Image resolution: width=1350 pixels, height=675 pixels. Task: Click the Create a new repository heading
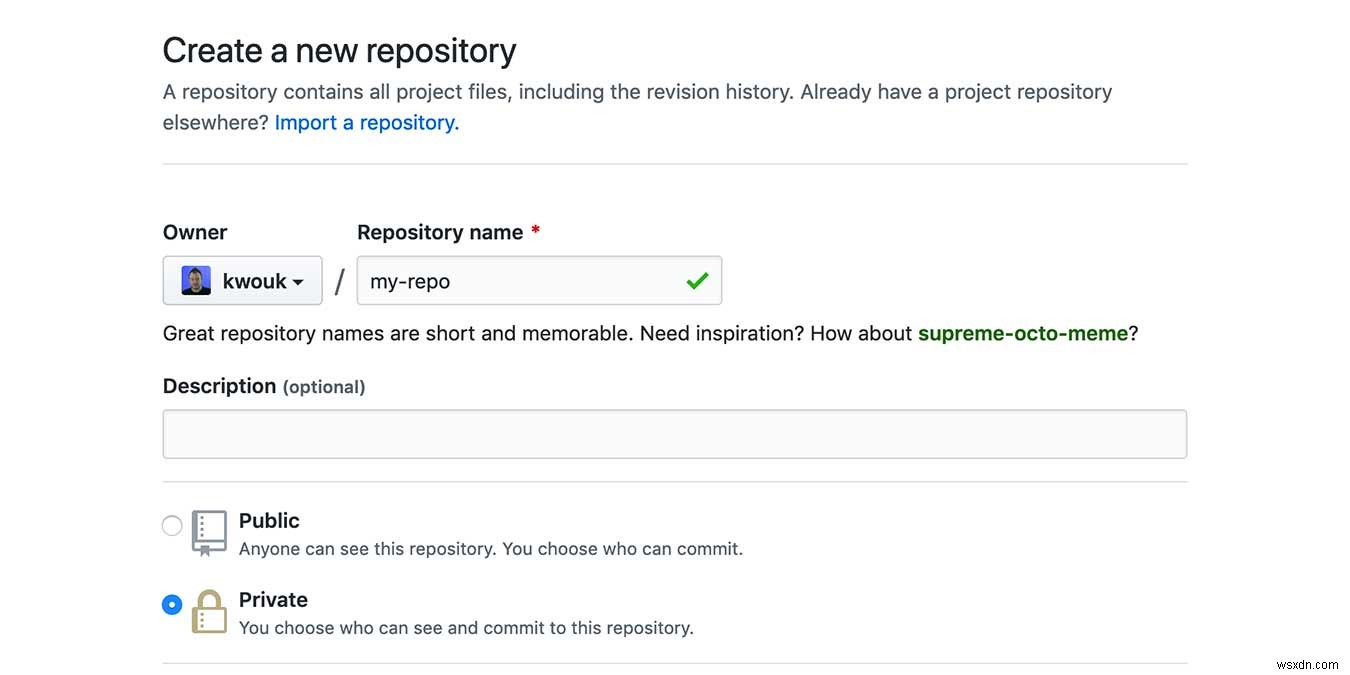click(x=338, y=50)
